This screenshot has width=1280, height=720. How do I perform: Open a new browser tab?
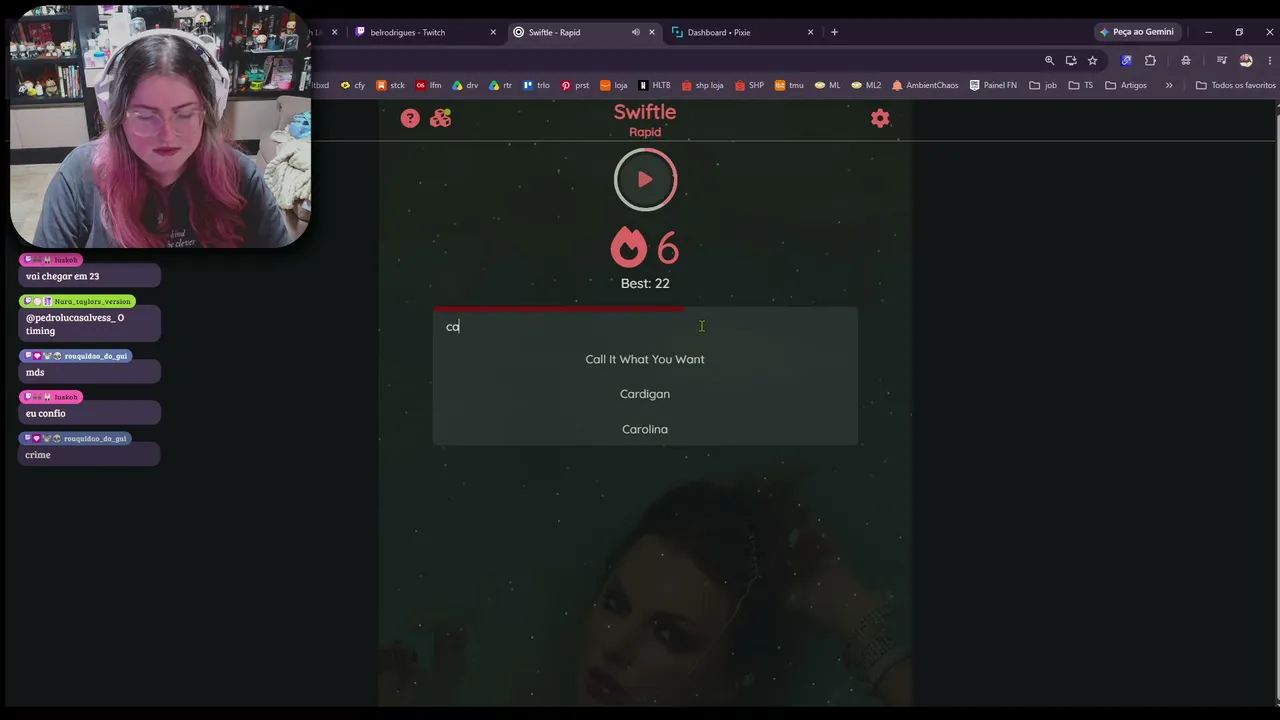pyautogui.click(x=835, y=32)
